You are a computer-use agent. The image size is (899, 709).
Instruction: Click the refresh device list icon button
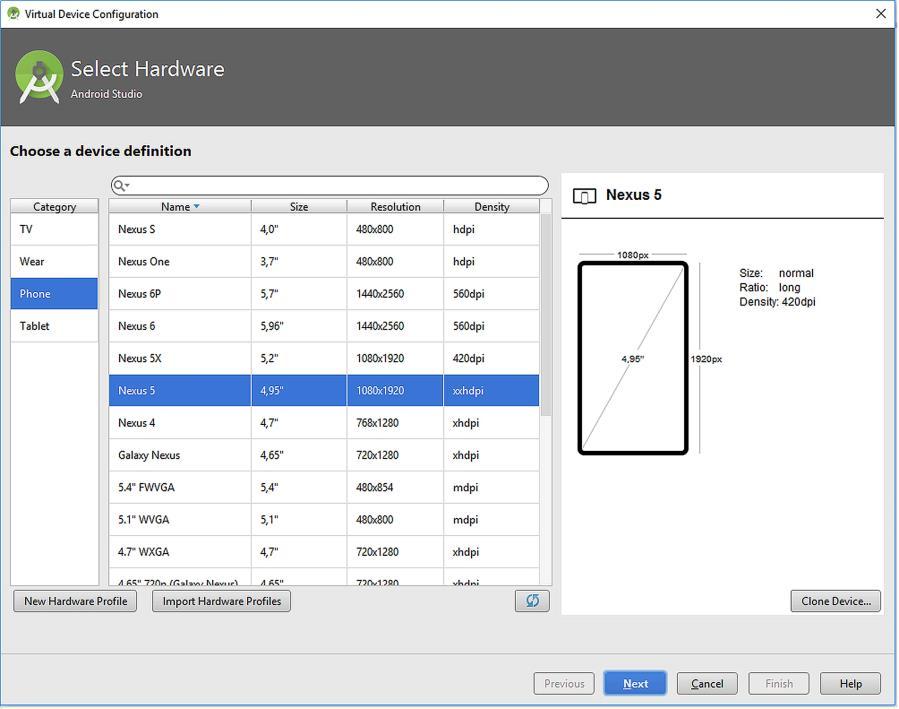coord(532,601)
